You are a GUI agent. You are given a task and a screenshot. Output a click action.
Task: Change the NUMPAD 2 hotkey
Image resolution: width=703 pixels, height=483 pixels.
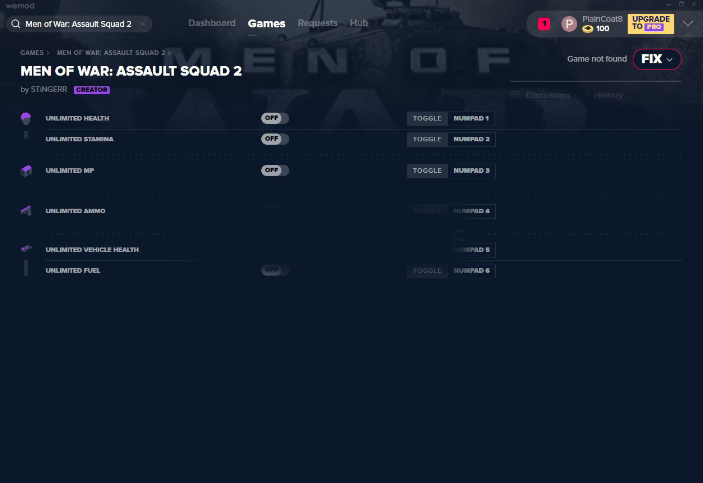pos(471,139)
